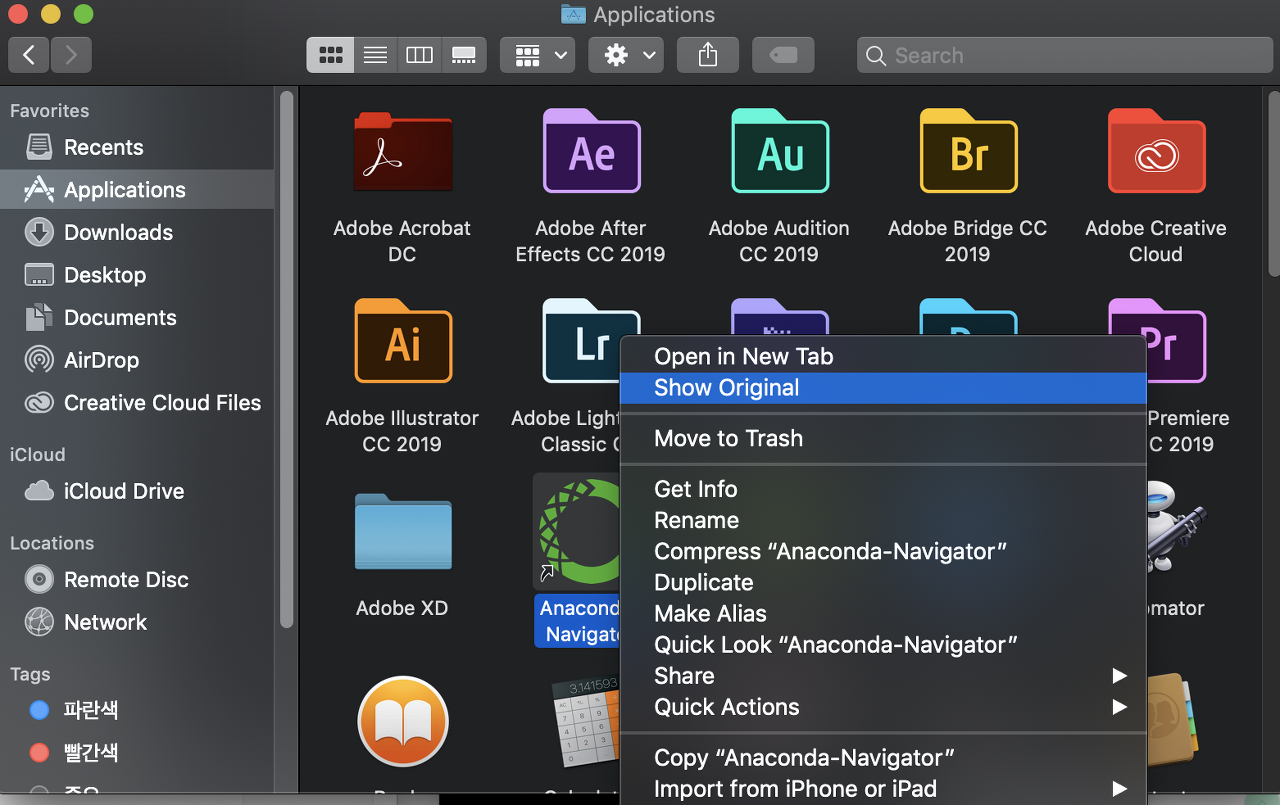
Task: Select Applications in the sidebar
Action: 137,190
